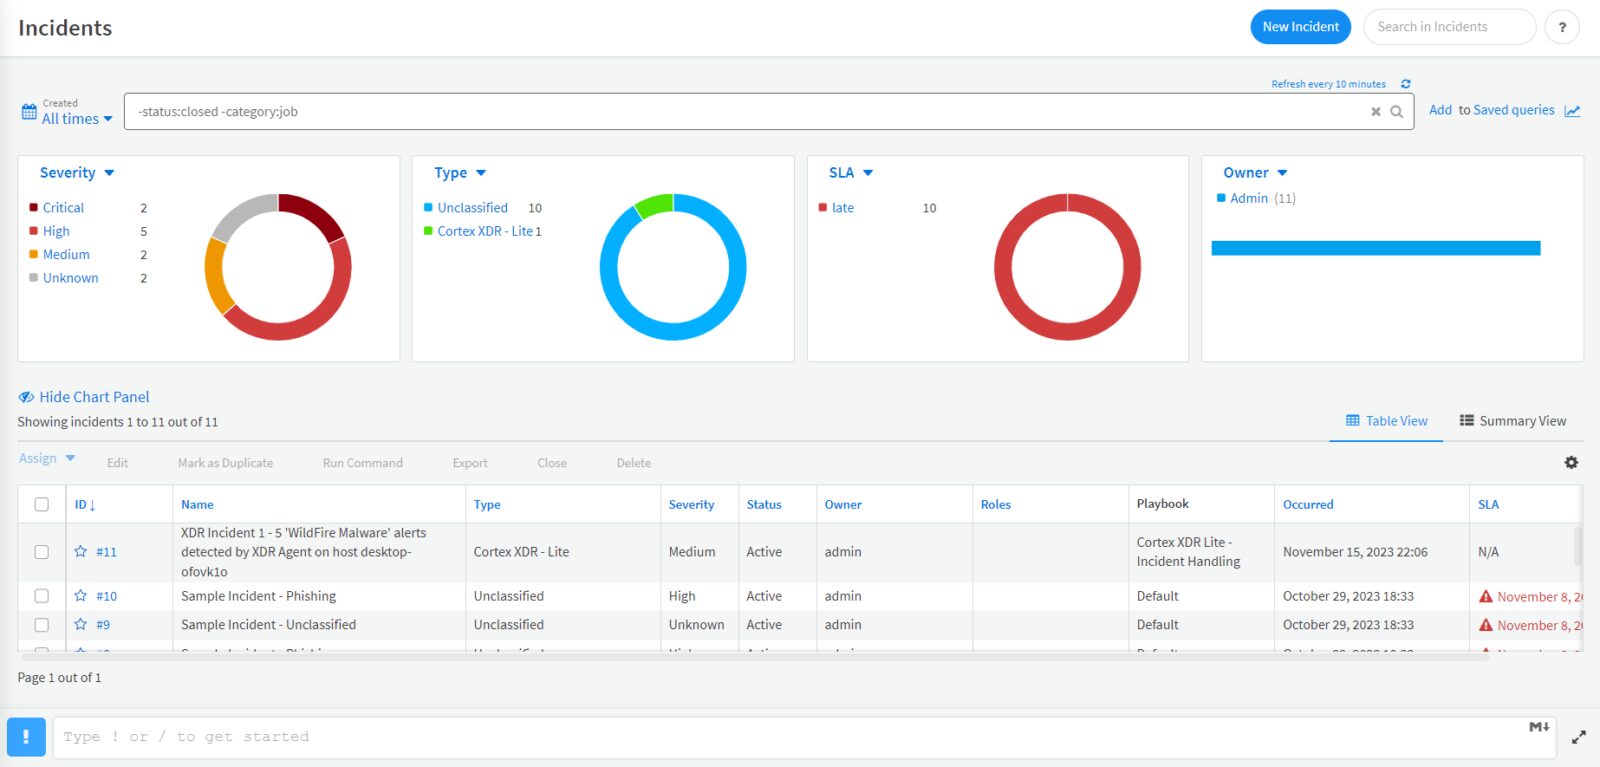The image size is (1600, 767).
Task: Open table settings gear icon
Action: pos(1571,462)
